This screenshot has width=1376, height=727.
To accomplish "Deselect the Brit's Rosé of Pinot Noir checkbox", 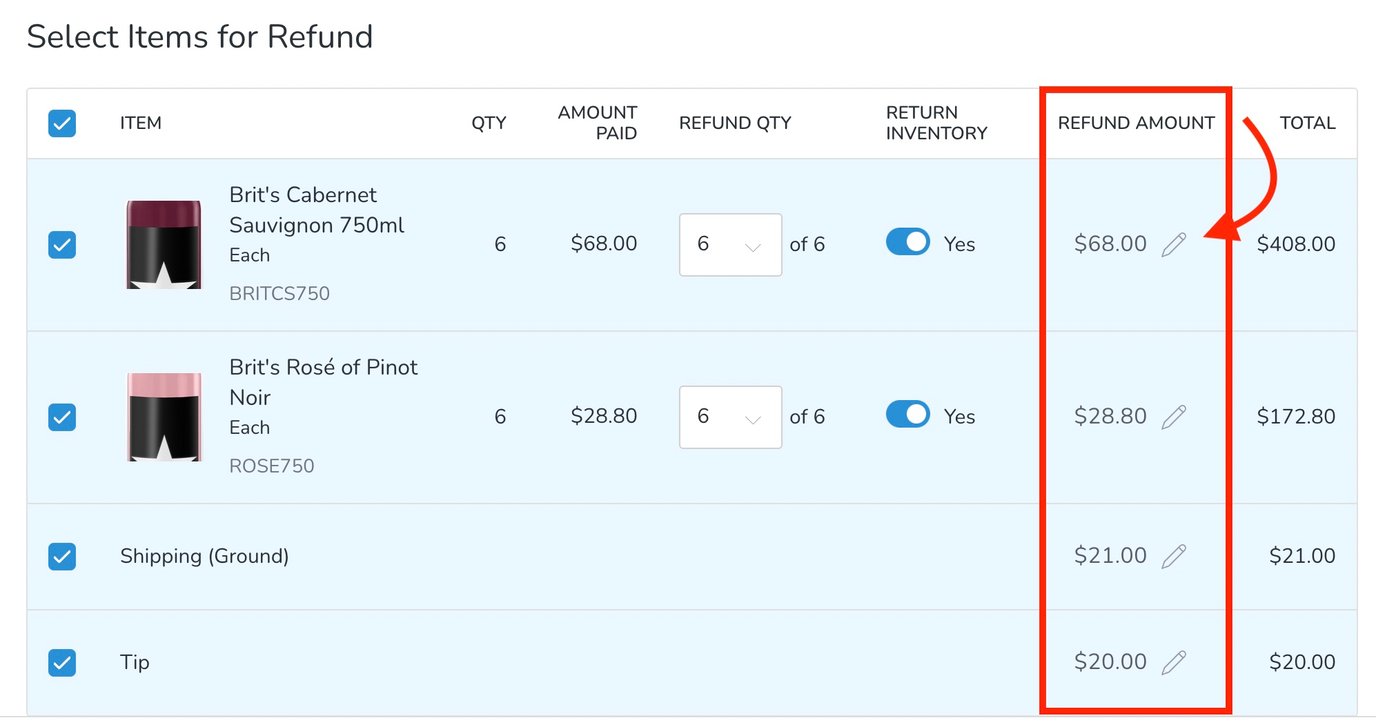I will coord(62,416).
